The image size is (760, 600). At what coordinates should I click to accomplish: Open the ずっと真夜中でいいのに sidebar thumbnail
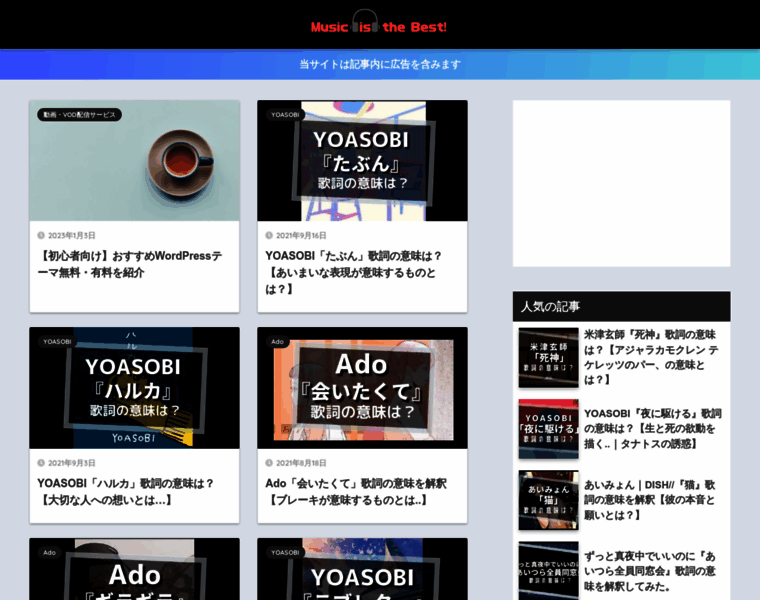tap(549, 571)
